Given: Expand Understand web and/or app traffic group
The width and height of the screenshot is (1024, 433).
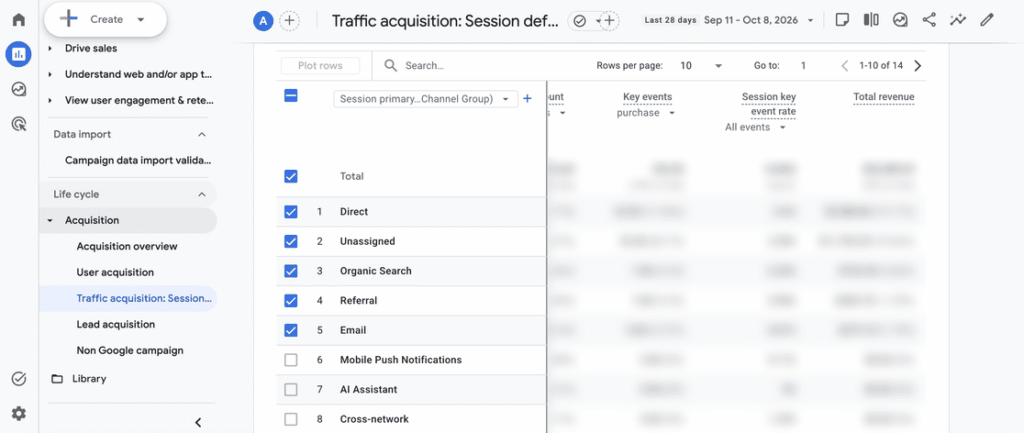Looking at the screenshot, I should pos(50,74).
